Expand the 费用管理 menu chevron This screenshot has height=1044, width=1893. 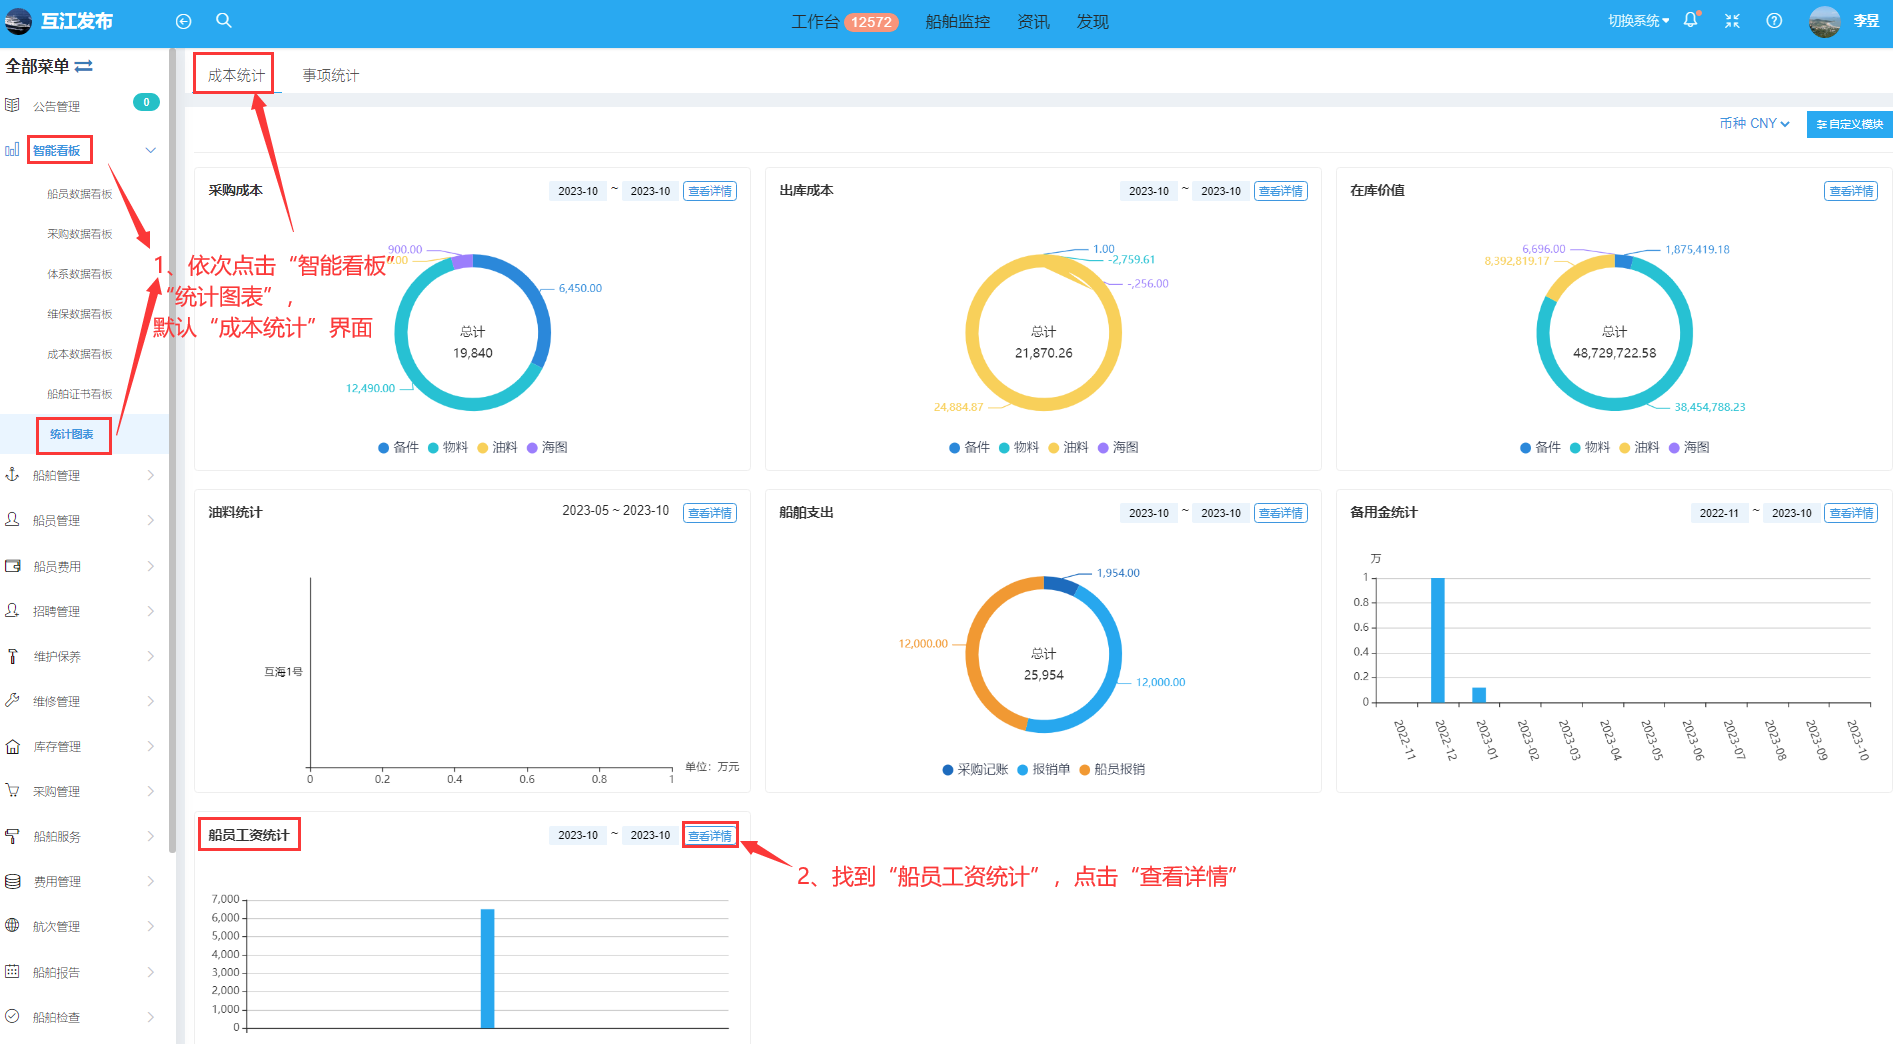point(151,881)
